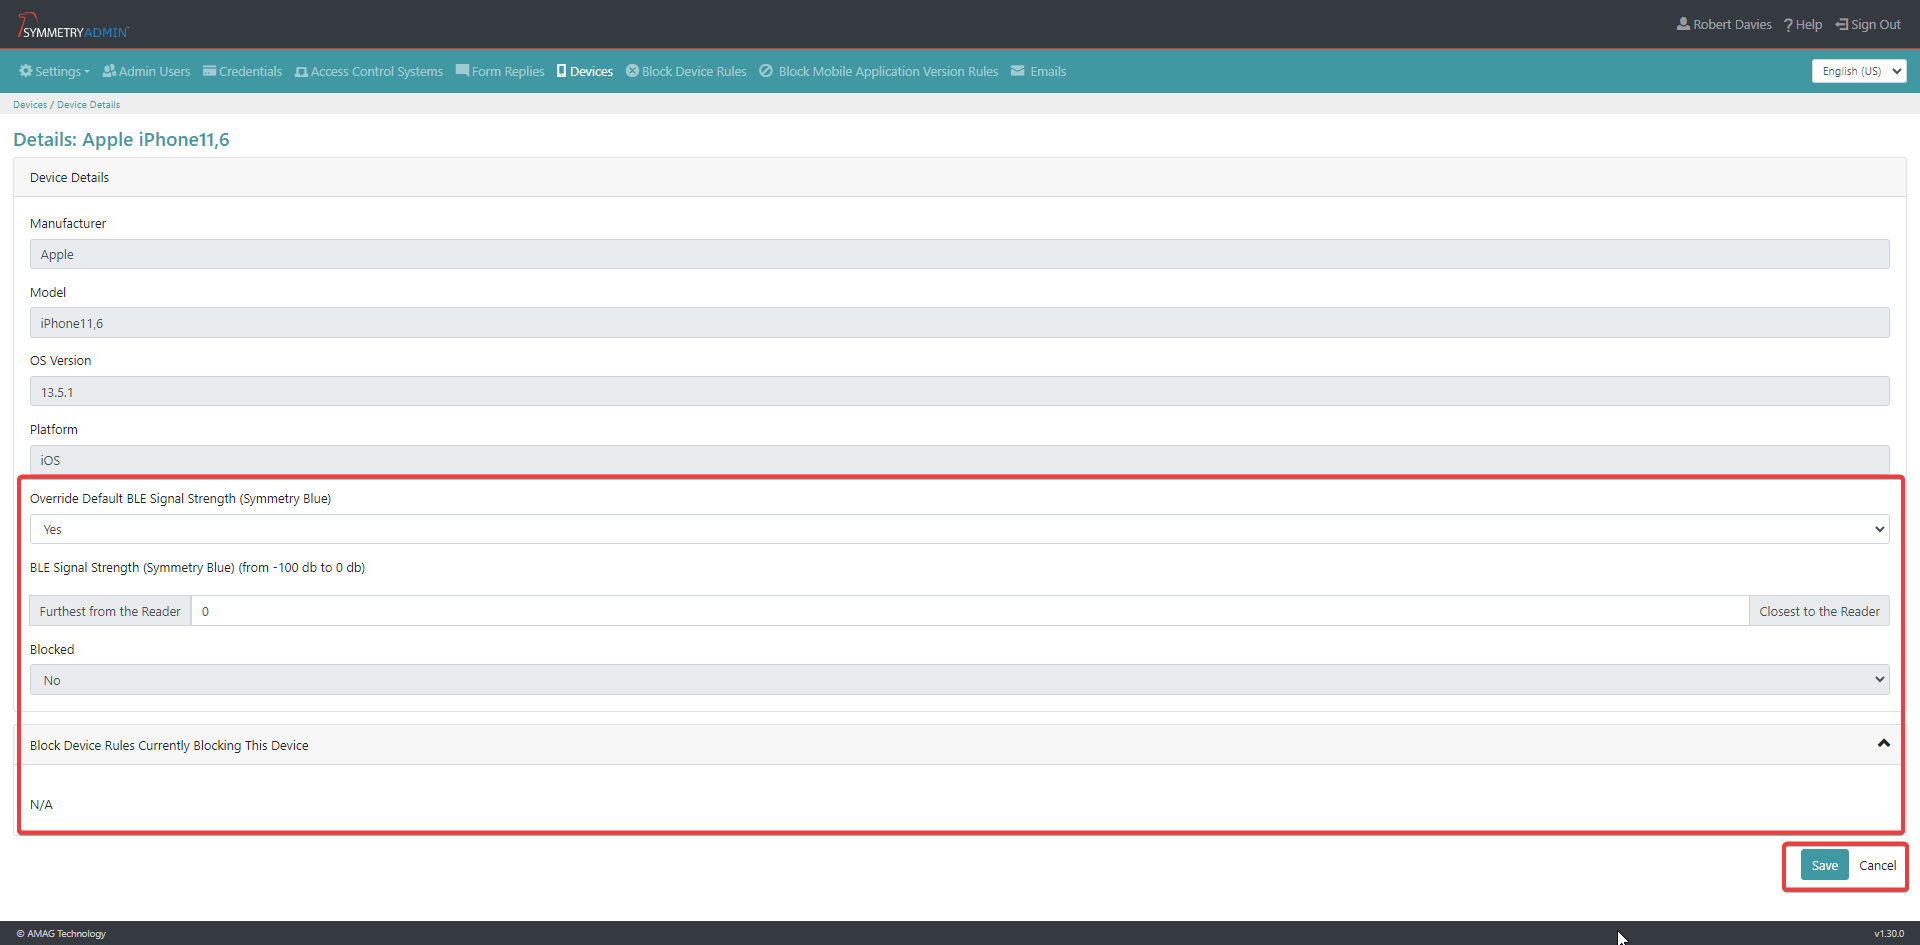Screen dimensions: 1920x945
Task: Open the Block Mobile Application Version Rules page
Action: point(879,71)
